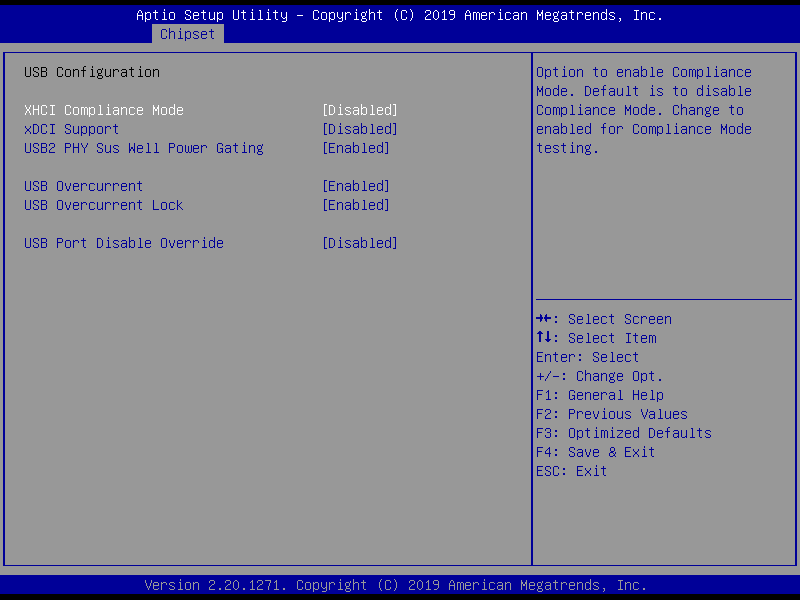Toggle the USB Overcurrent Enabled value

click(356, 186)
